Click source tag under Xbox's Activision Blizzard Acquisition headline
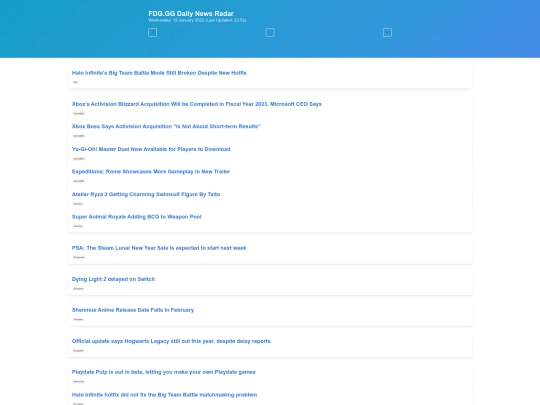The width and height of the screenshot is (540, 405). click(x=79, y=113)
